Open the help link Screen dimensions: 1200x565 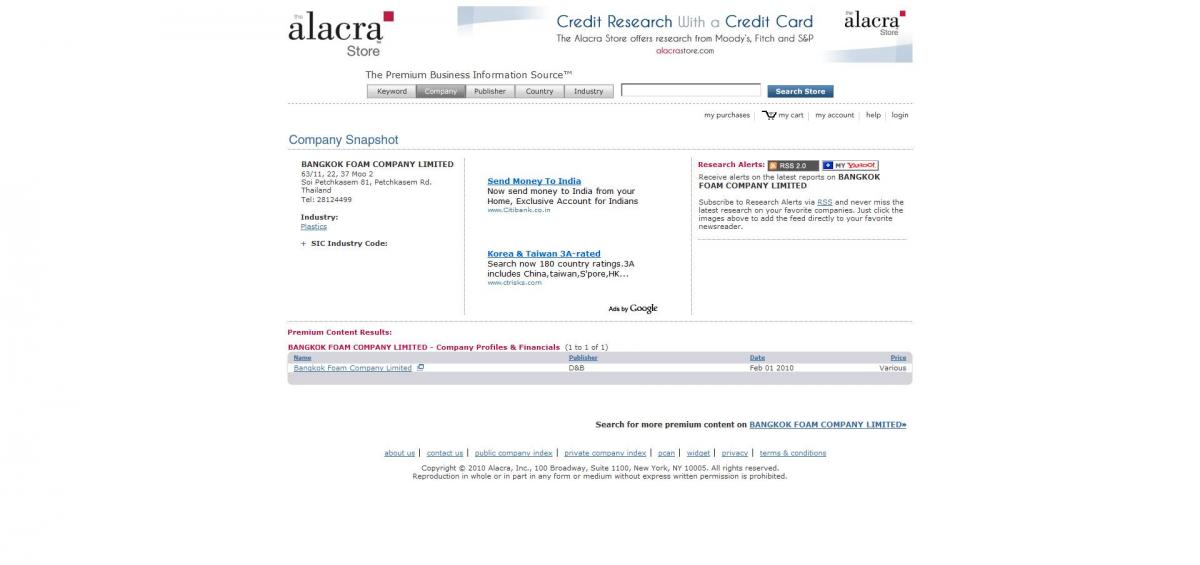(873, 115)
